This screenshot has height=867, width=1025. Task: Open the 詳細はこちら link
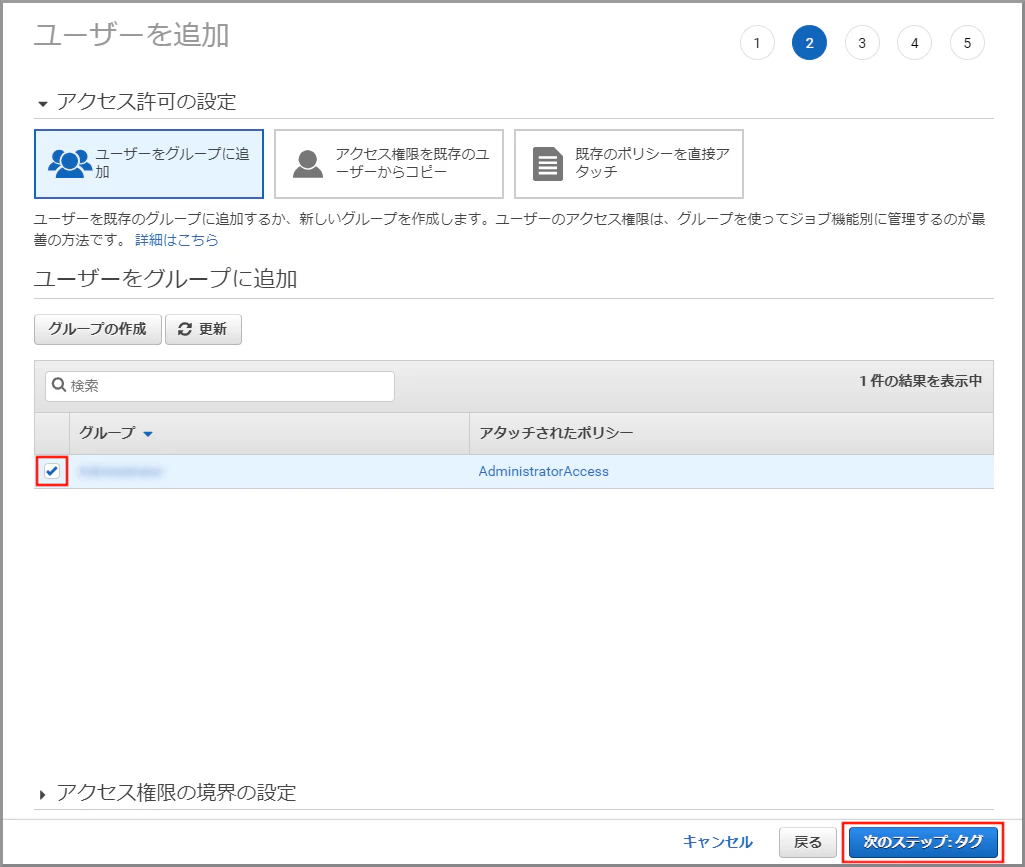[176, 240]
